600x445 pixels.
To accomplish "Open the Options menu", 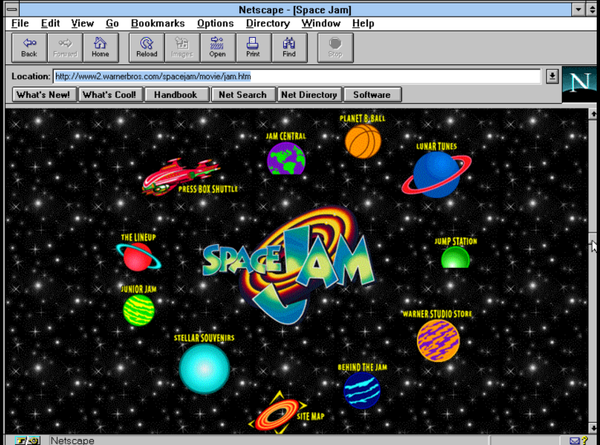I will pos(215,23).
